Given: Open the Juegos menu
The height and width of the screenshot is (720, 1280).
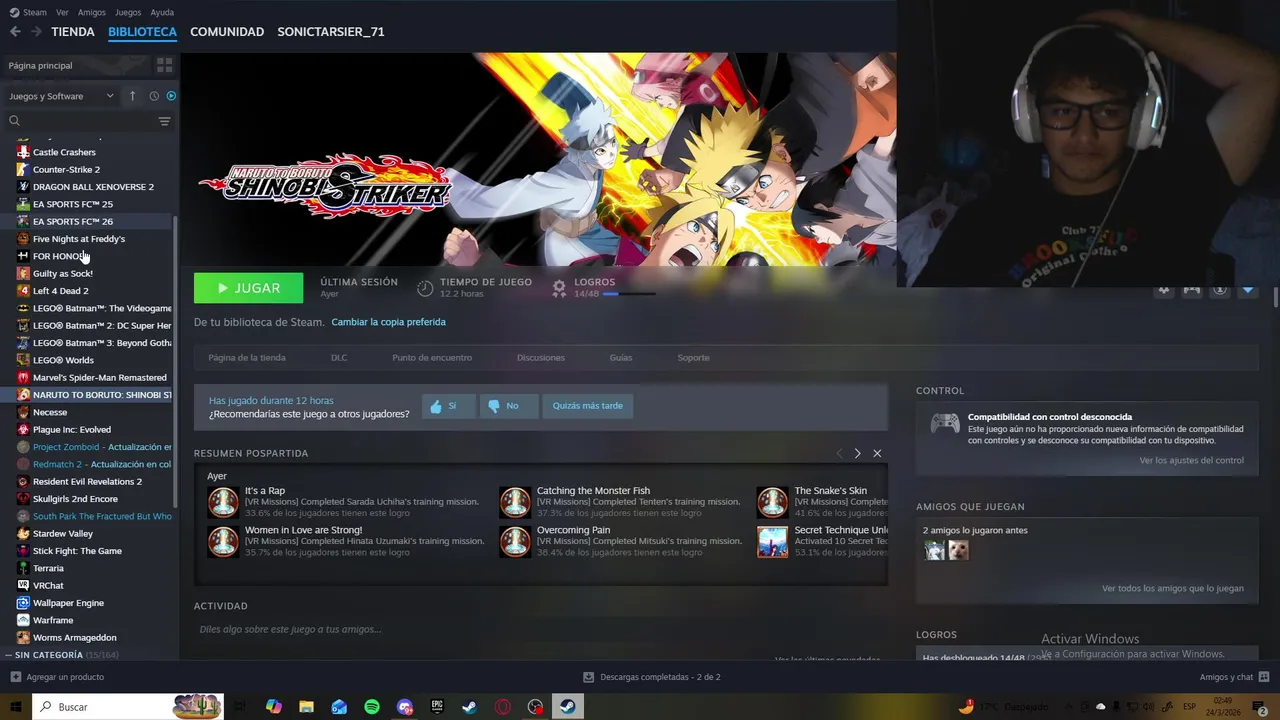Looking at the screenshot, I should (128, 12).
